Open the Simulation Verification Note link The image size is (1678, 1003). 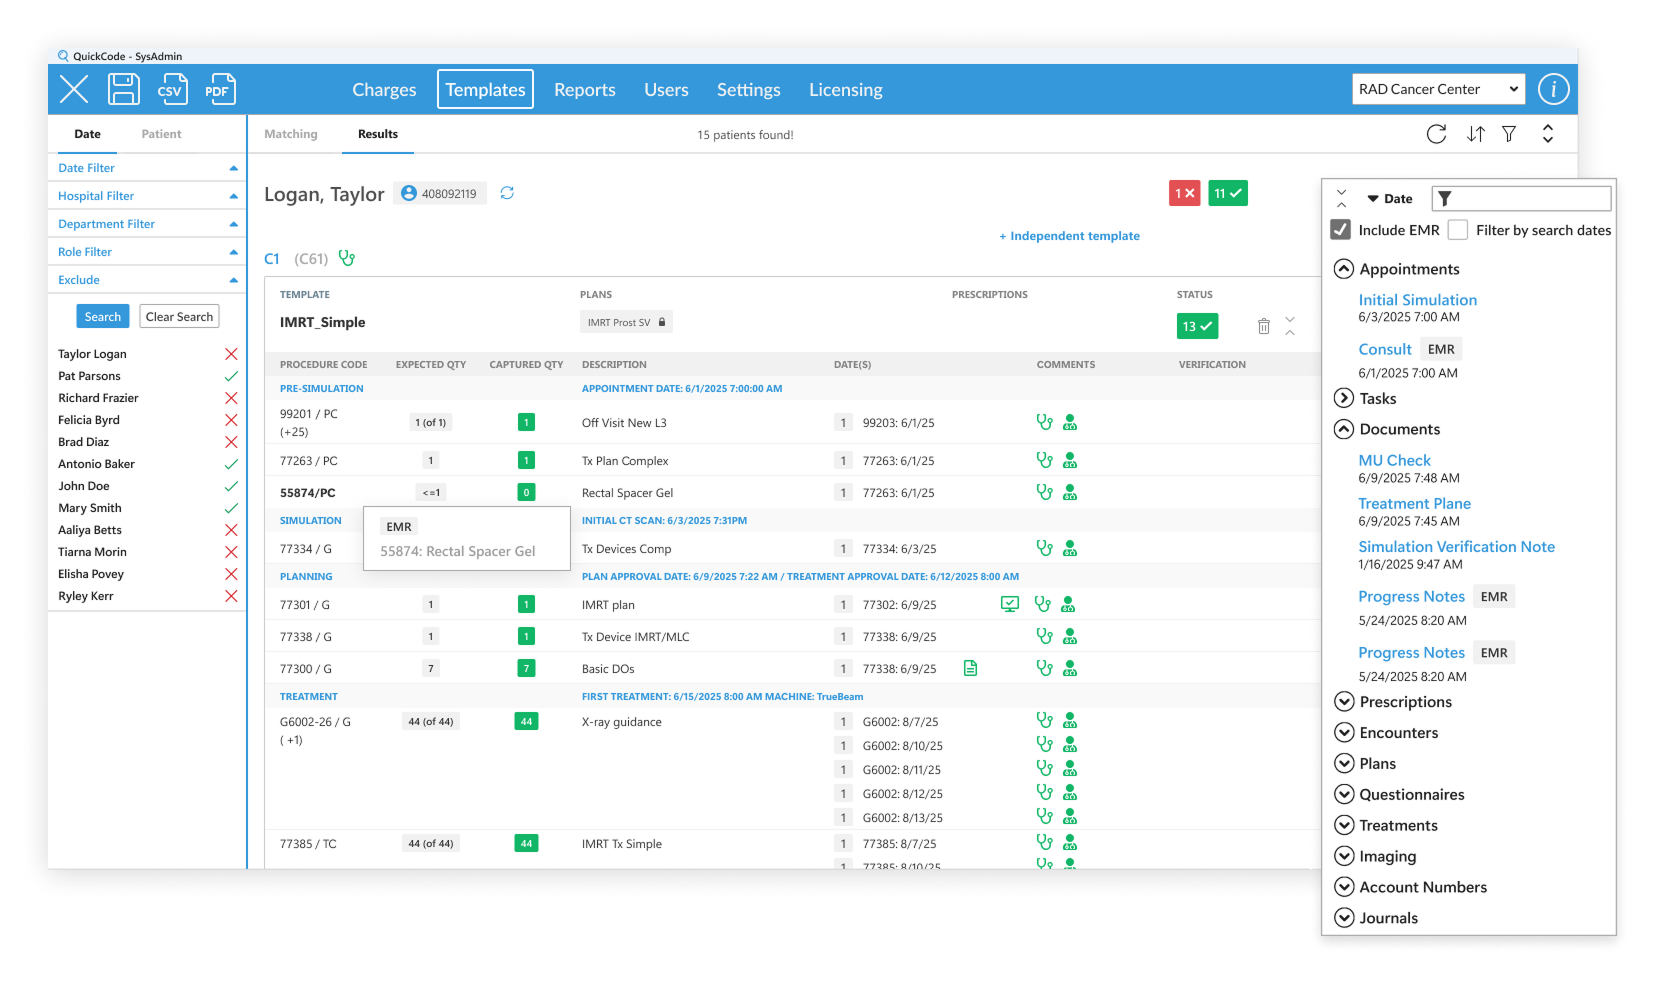(1456, 547)
